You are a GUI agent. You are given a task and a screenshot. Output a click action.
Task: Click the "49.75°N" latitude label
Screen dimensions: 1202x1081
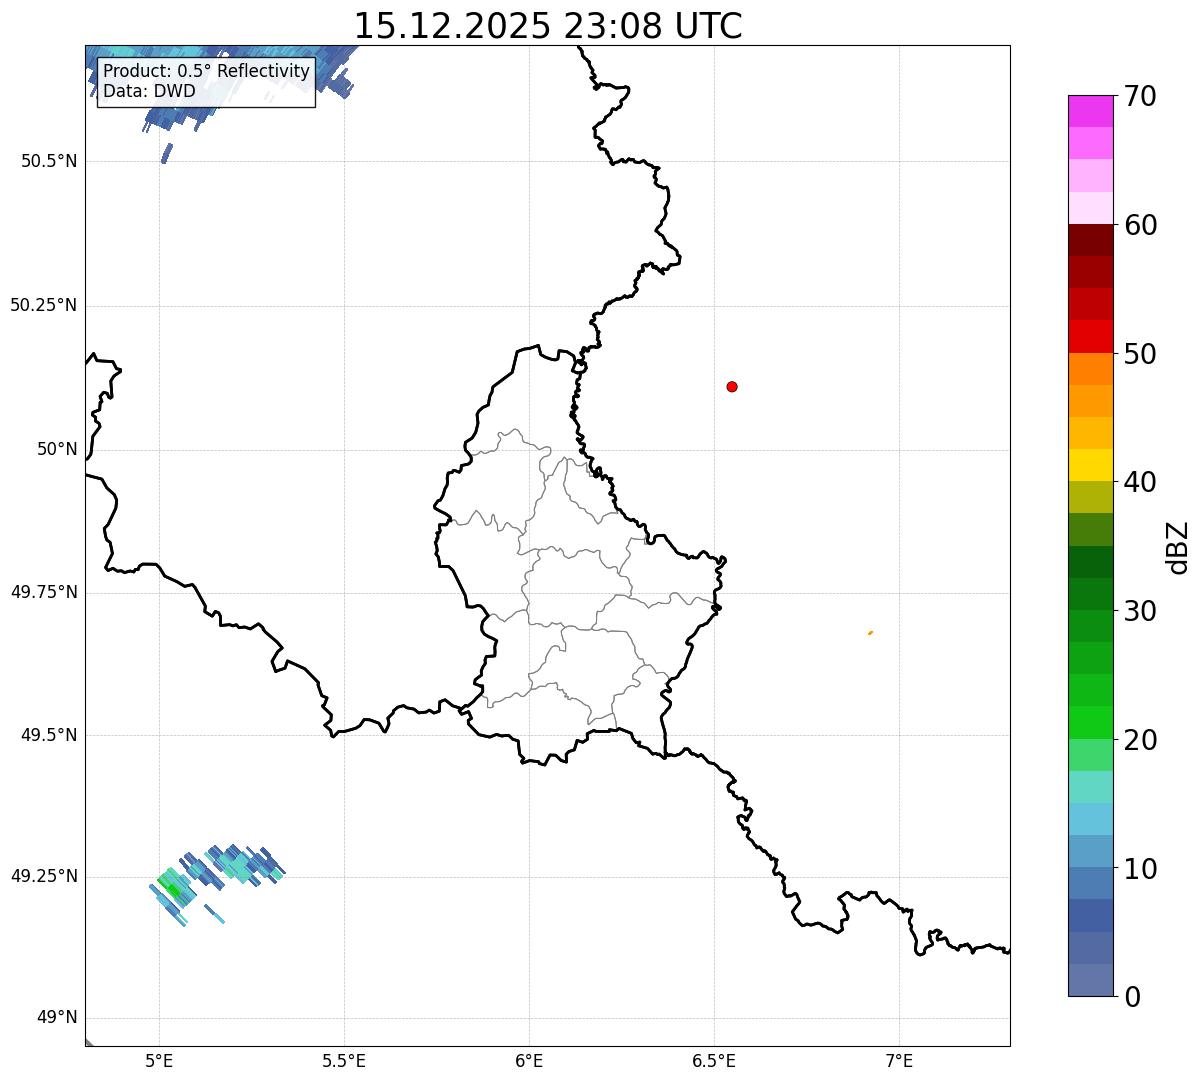click(x=44, y=592)
